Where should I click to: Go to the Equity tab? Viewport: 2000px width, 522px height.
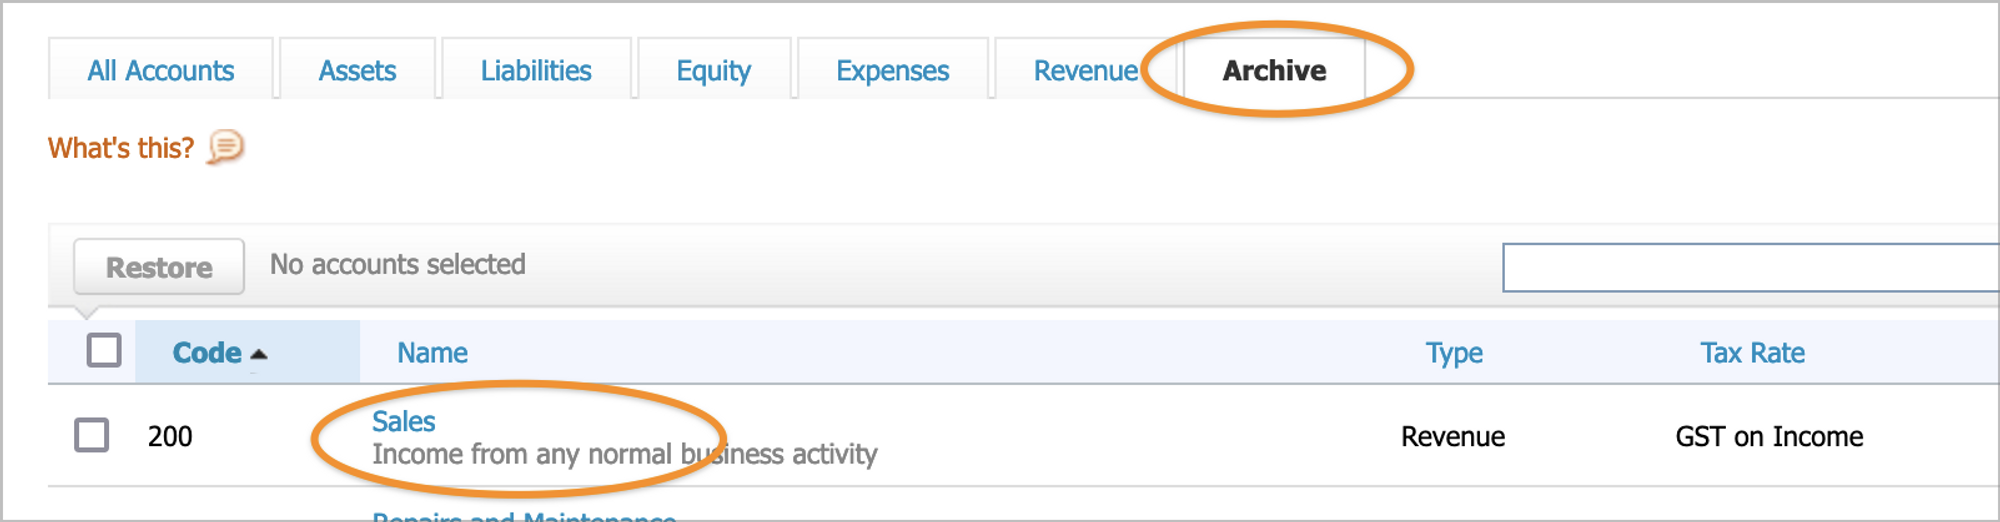pos(714,70)
